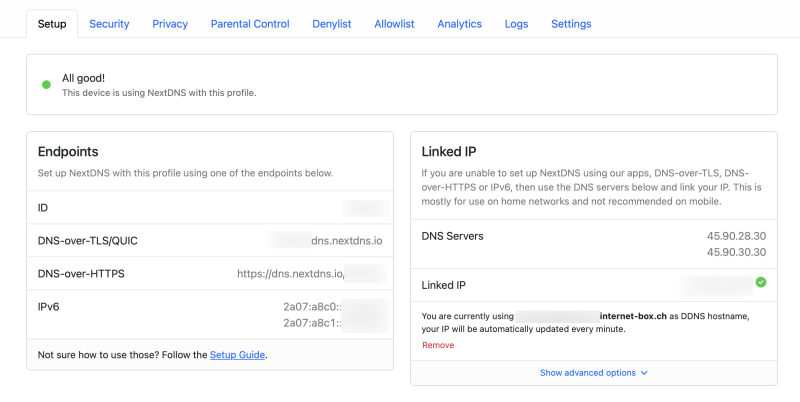Click Remove under the DDNS hostname
The image size is (800, 402).
coord(438,345)
